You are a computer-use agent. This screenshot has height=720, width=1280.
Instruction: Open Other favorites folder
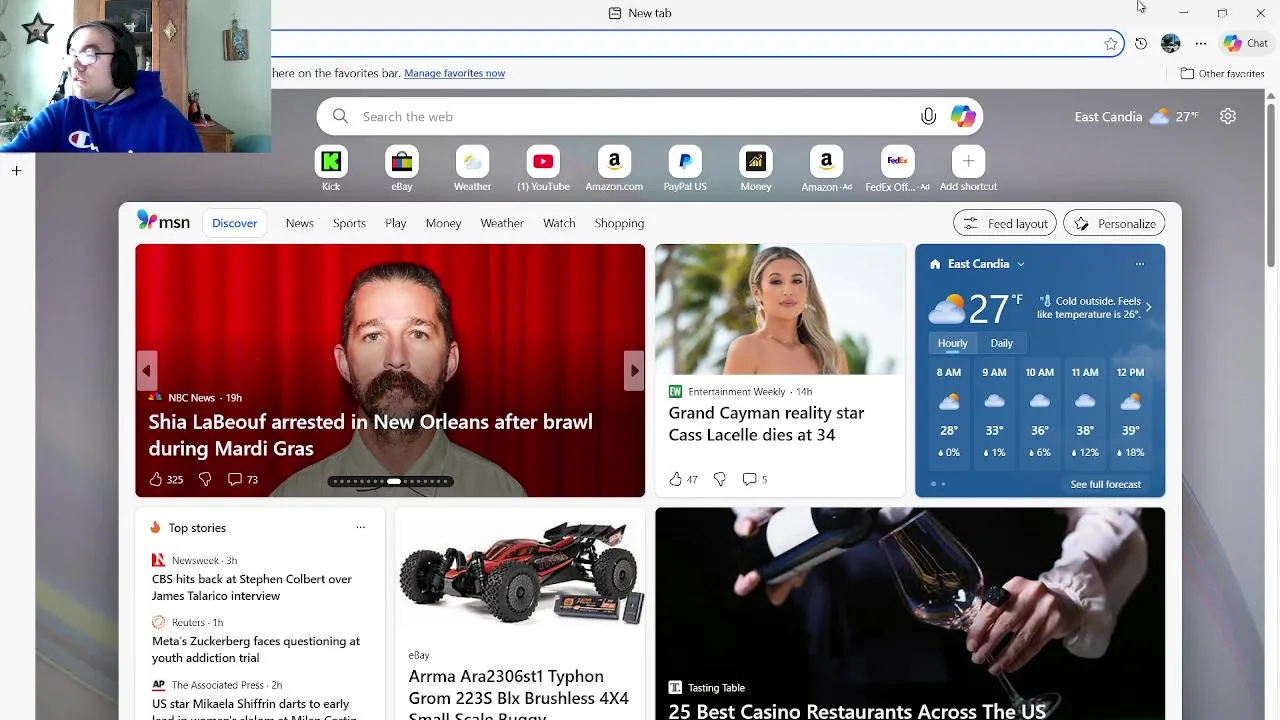click(x=1222, y=74)
